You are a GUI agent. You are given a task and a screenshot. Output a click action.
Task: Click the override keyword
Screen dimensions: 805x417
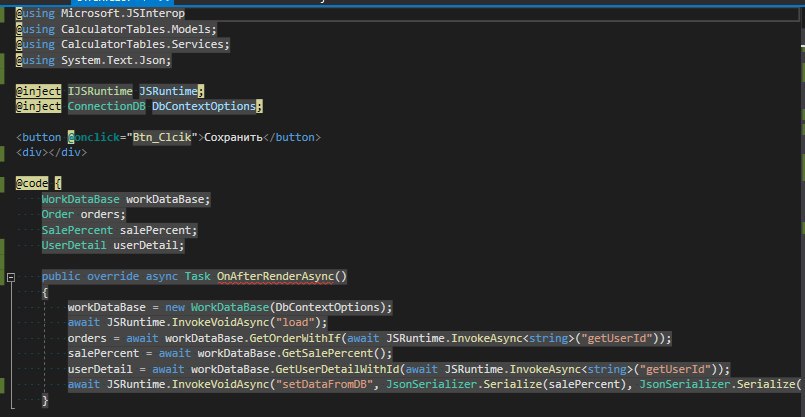point(113,277)
